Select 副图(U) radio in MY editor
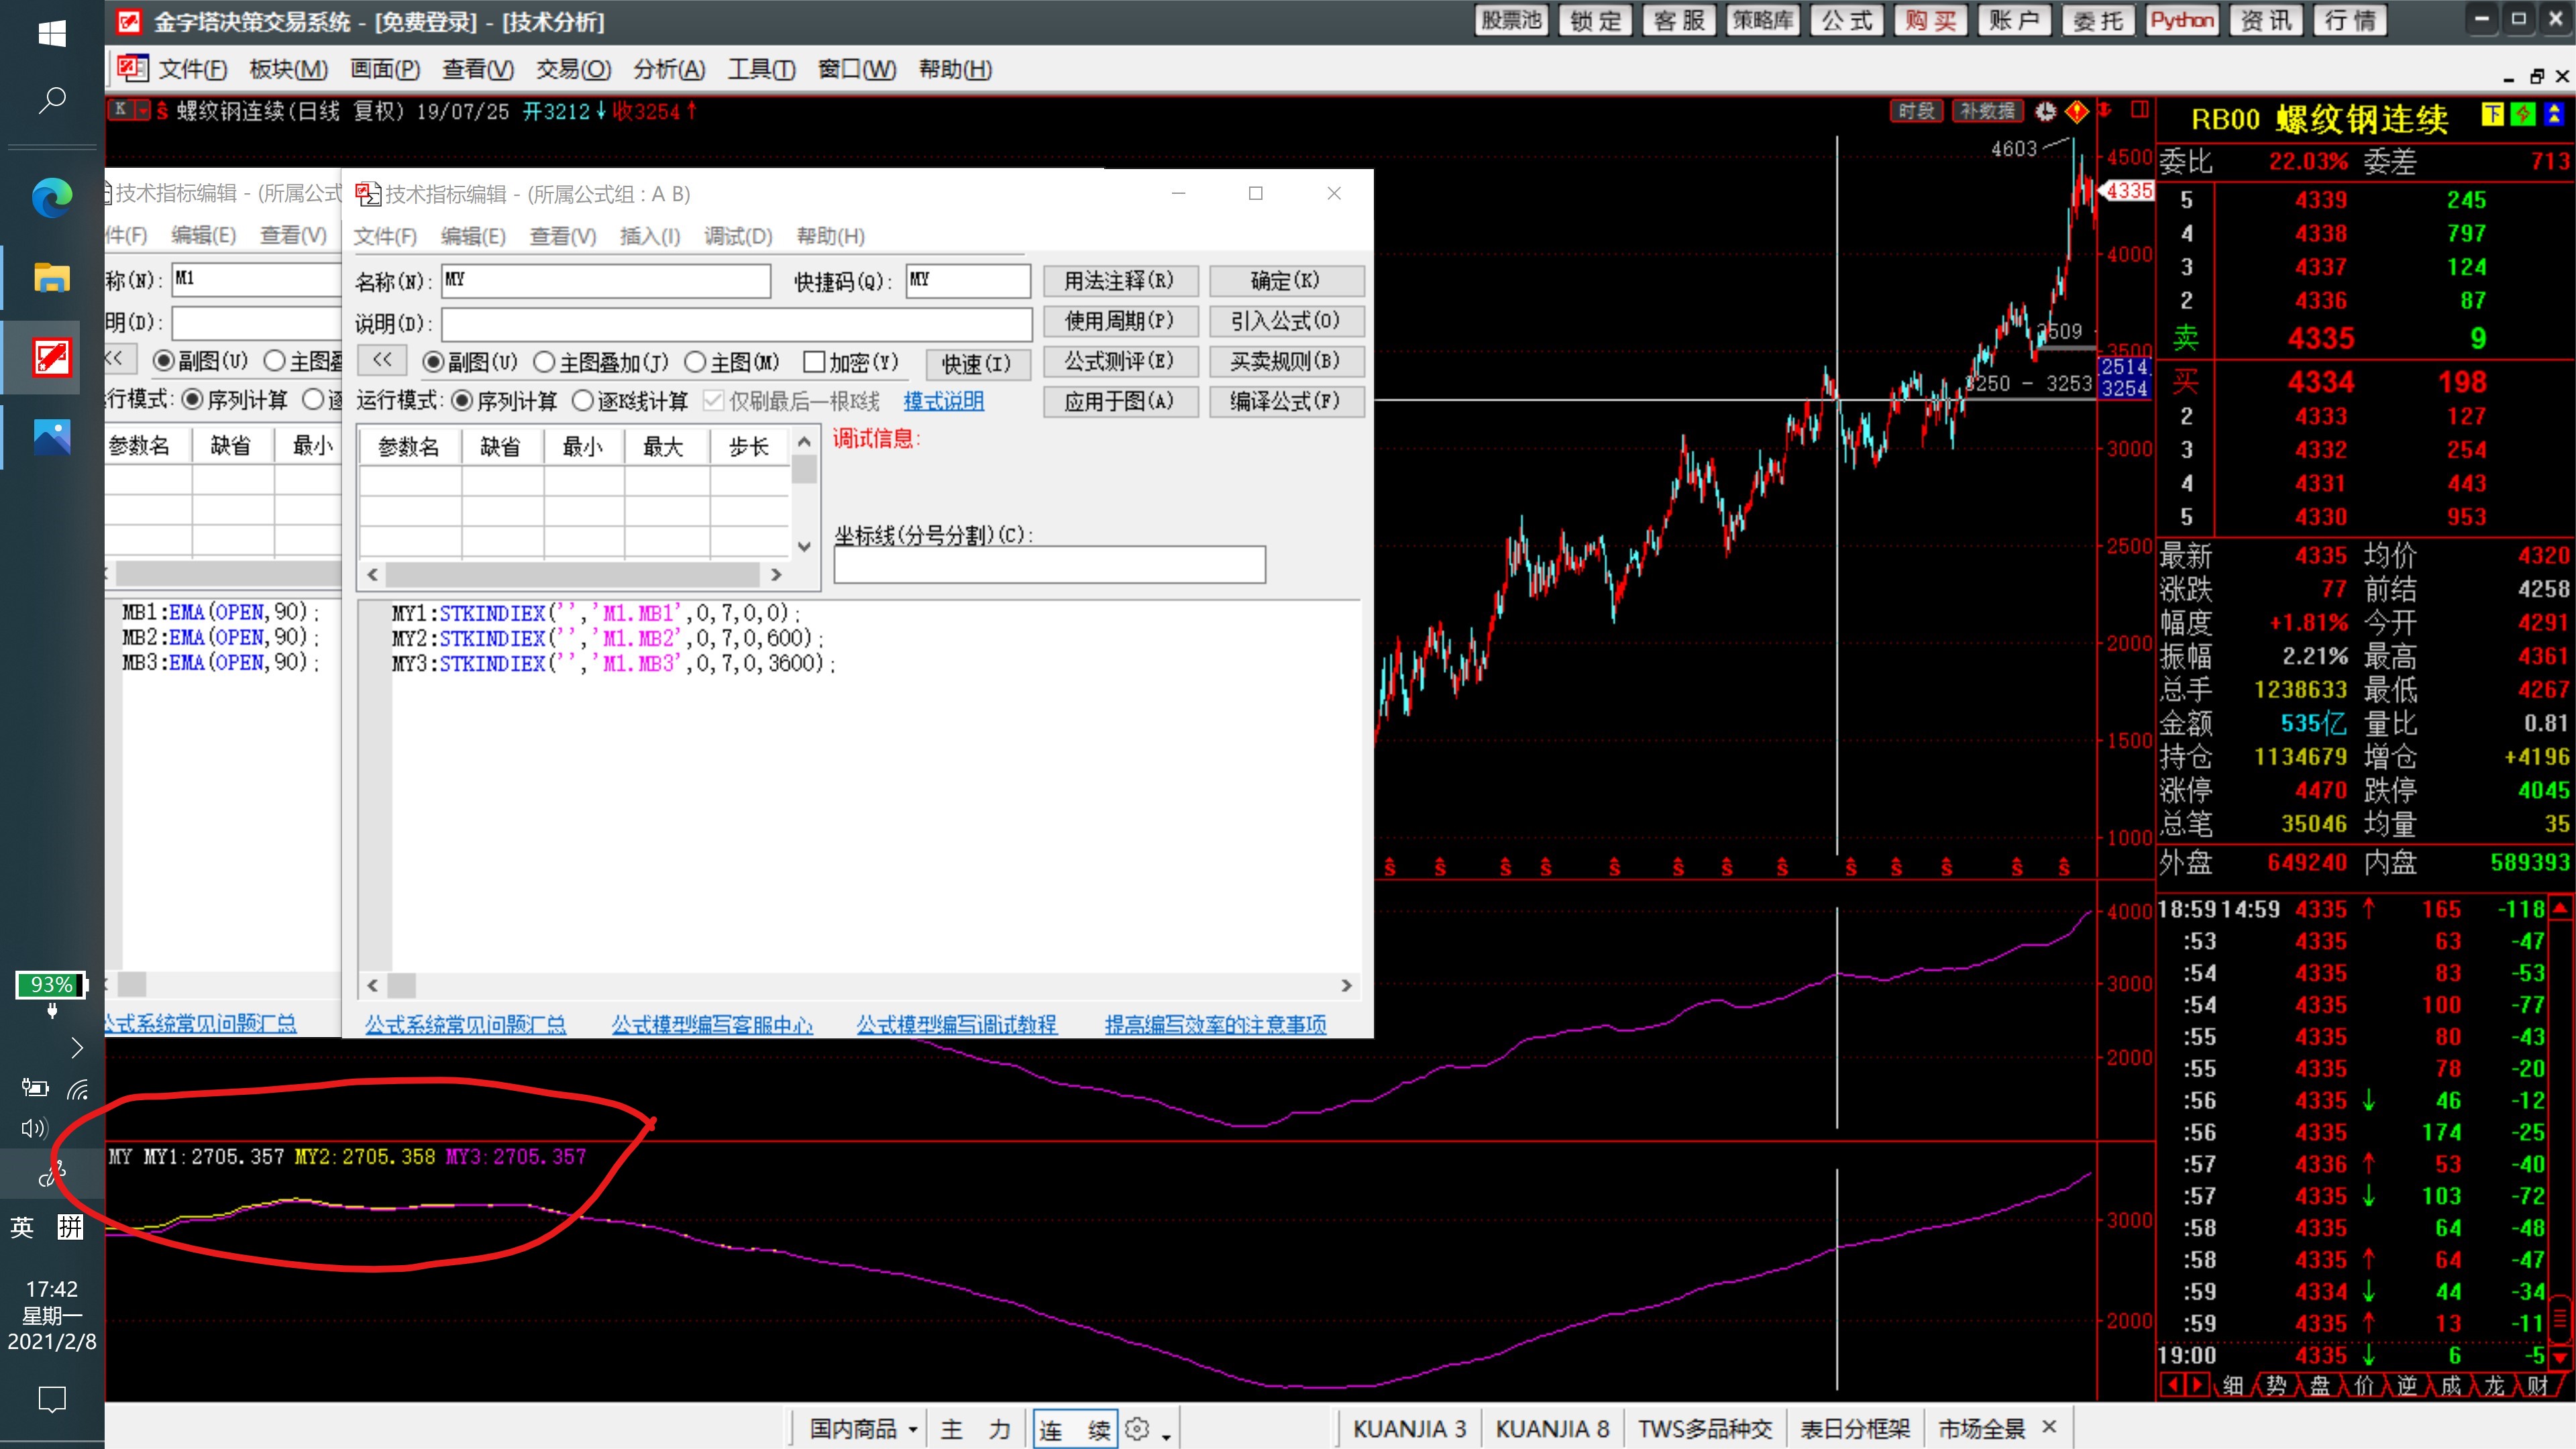The width and height of the screenshot is (2576, 1449). click(433, 362)
